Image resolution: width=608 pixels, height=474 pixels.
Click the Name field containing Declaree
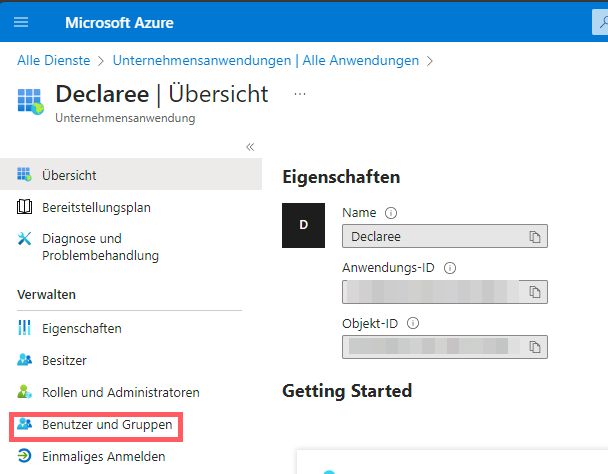coord(445,236)
